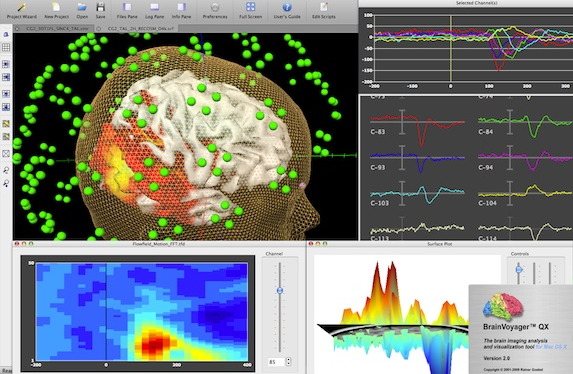
Task: Increment the Channel number stepper
Action: [289, 359]
